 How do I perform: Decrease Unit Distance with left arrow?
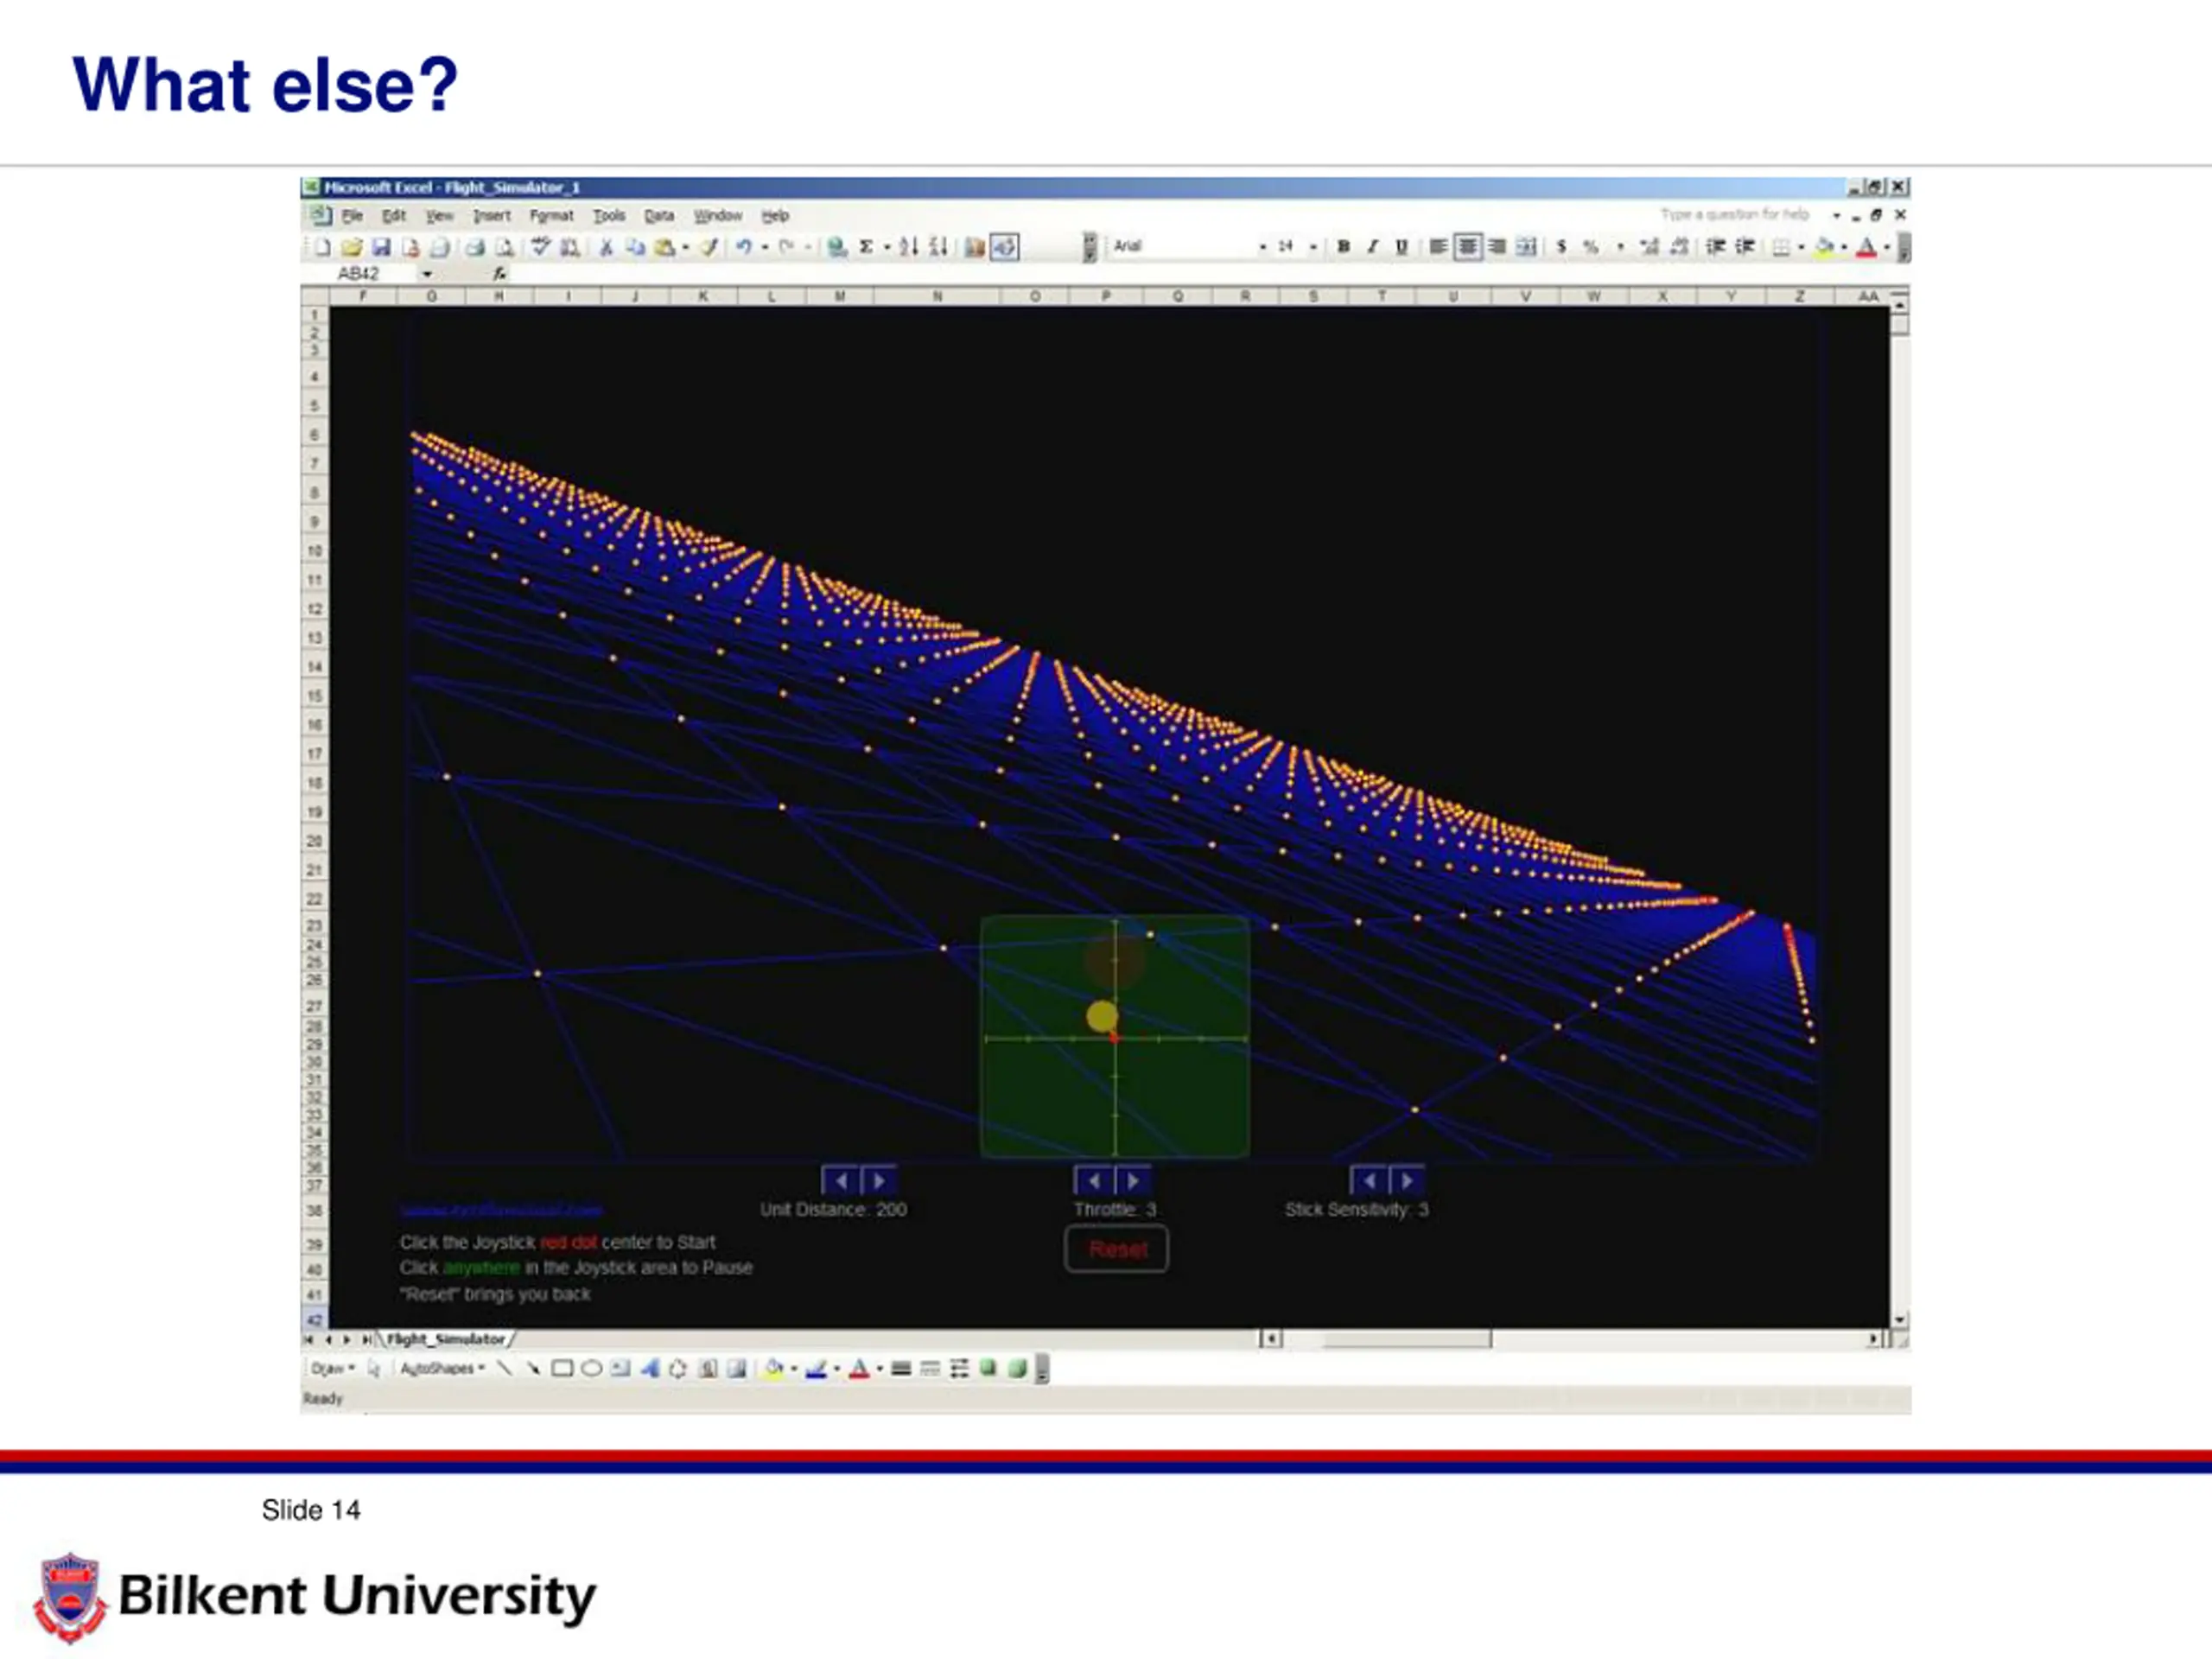coord(840,1181)
